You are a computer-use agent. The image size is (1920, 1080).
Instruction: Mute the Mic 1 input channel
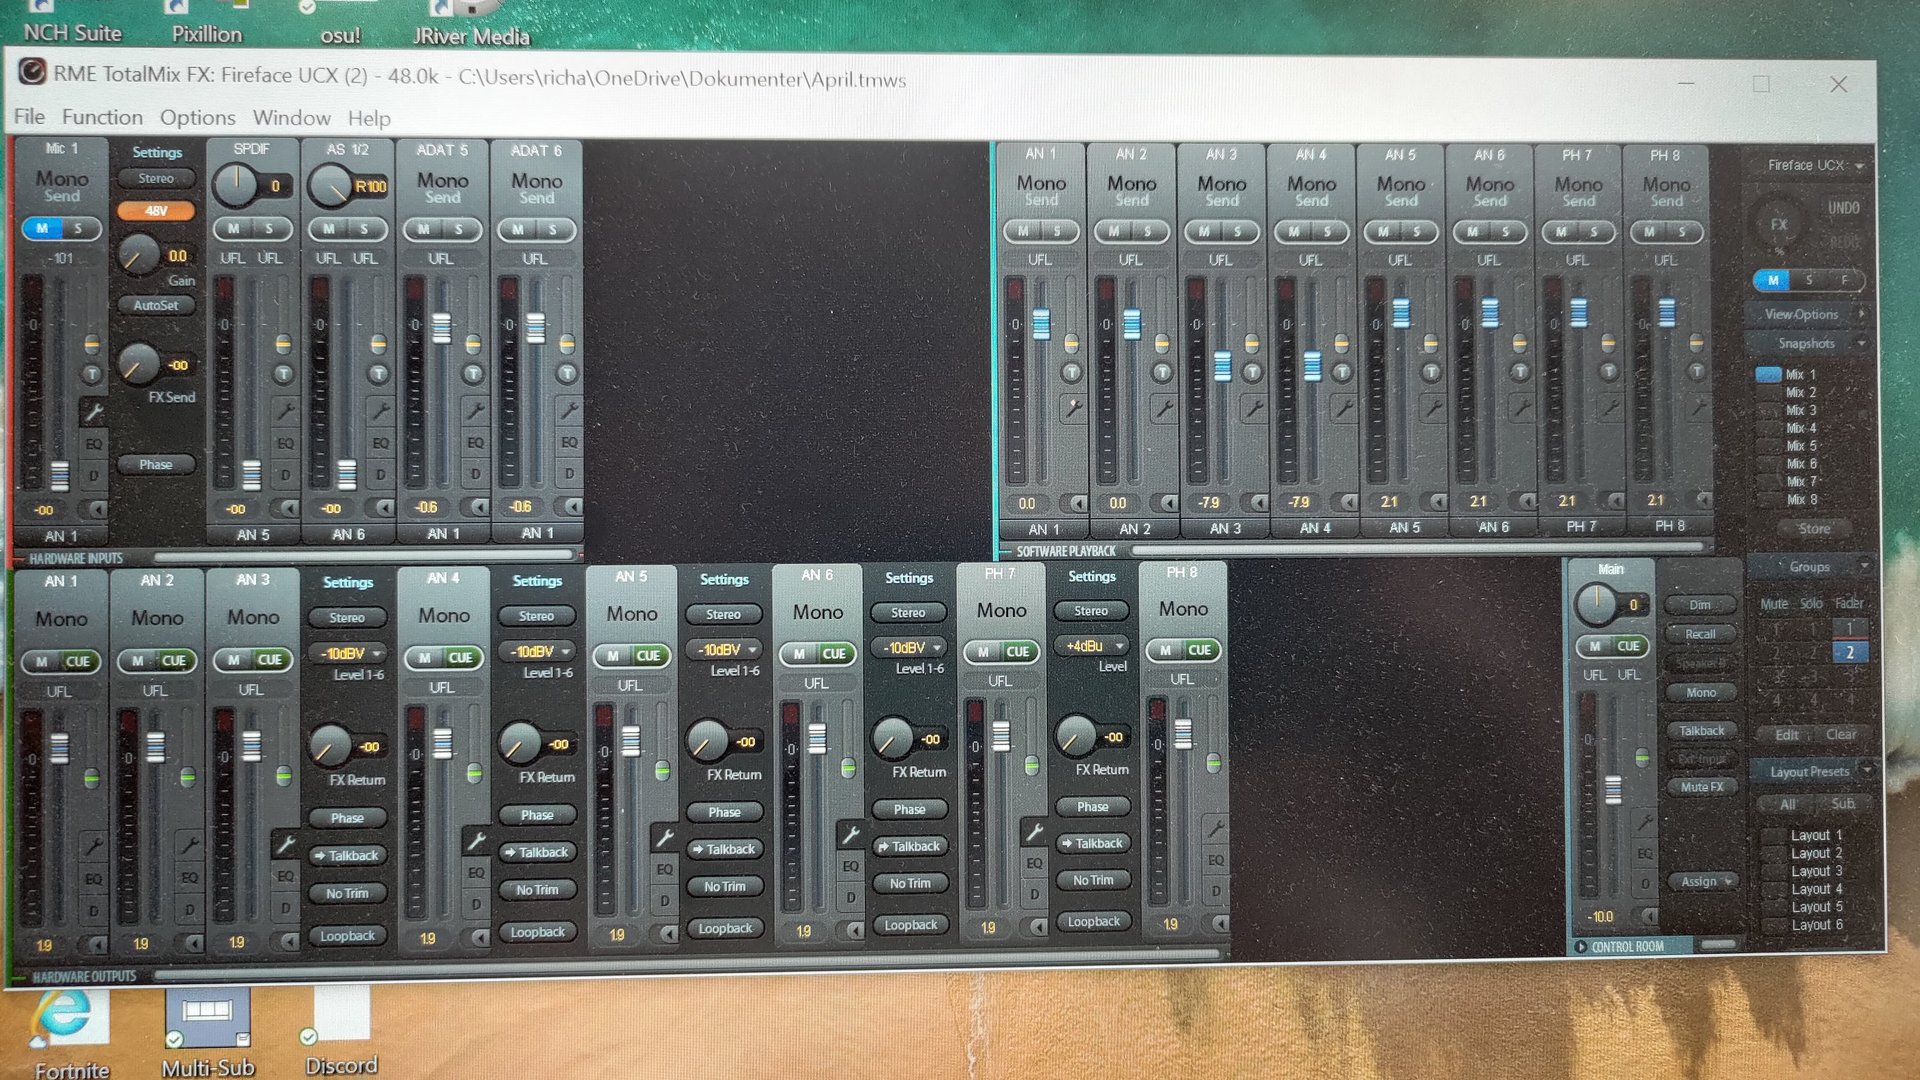42,229
